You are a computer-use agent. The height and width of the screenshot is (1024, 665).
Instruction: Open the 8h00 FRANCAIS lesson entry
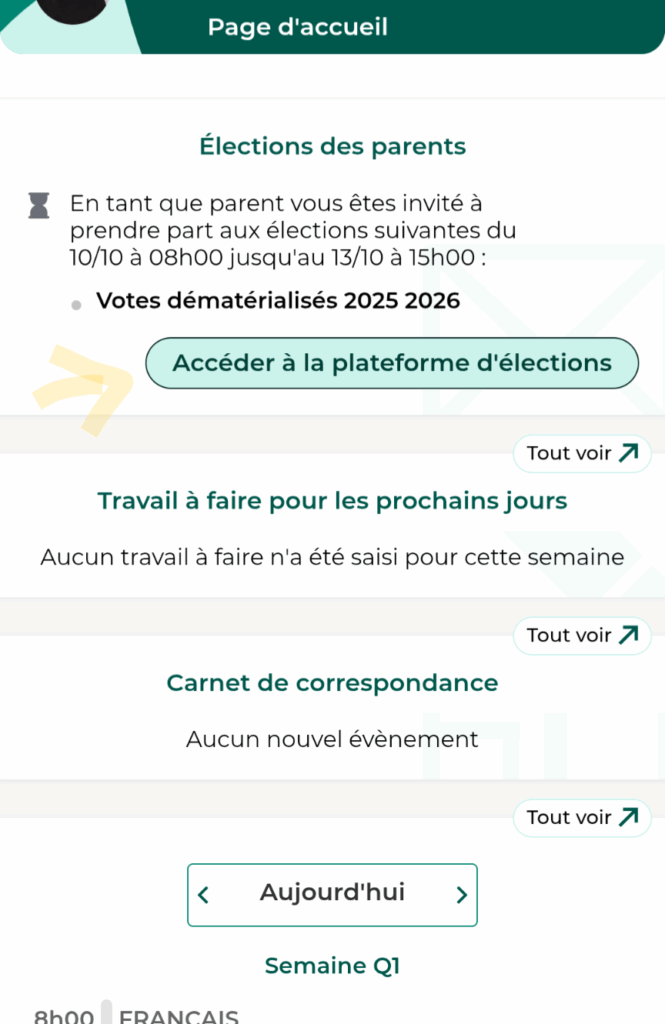[178, 1015]
